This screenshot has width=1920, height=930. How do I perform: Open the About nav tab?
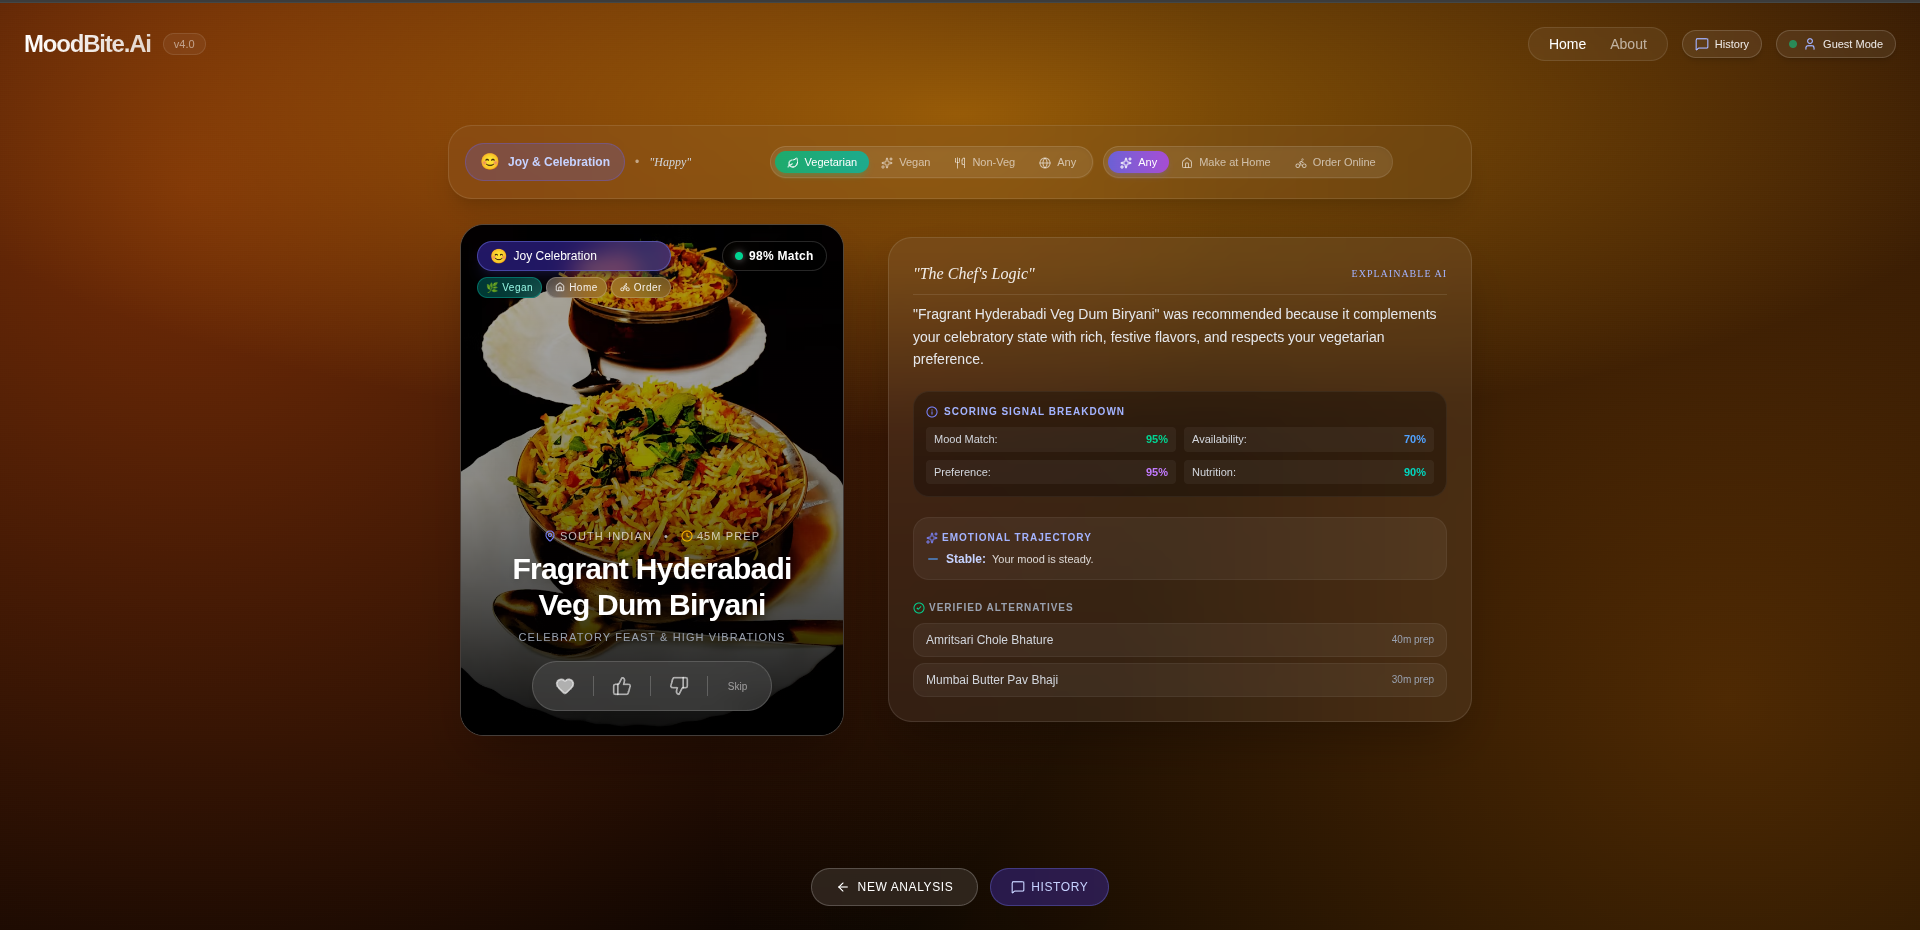pos(1628,44)
